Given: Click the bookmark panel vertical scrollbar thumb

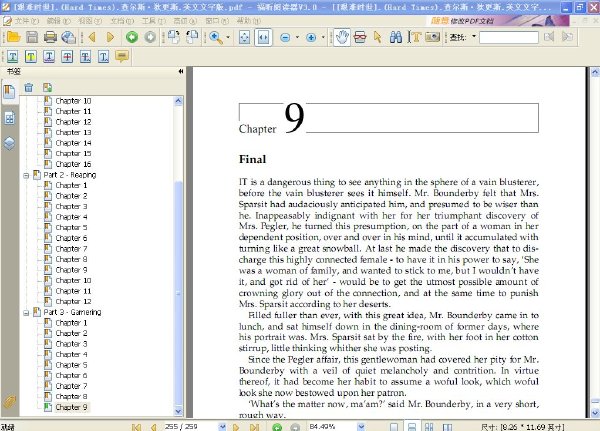Looking at the screenshot, I should pos(178,293).
